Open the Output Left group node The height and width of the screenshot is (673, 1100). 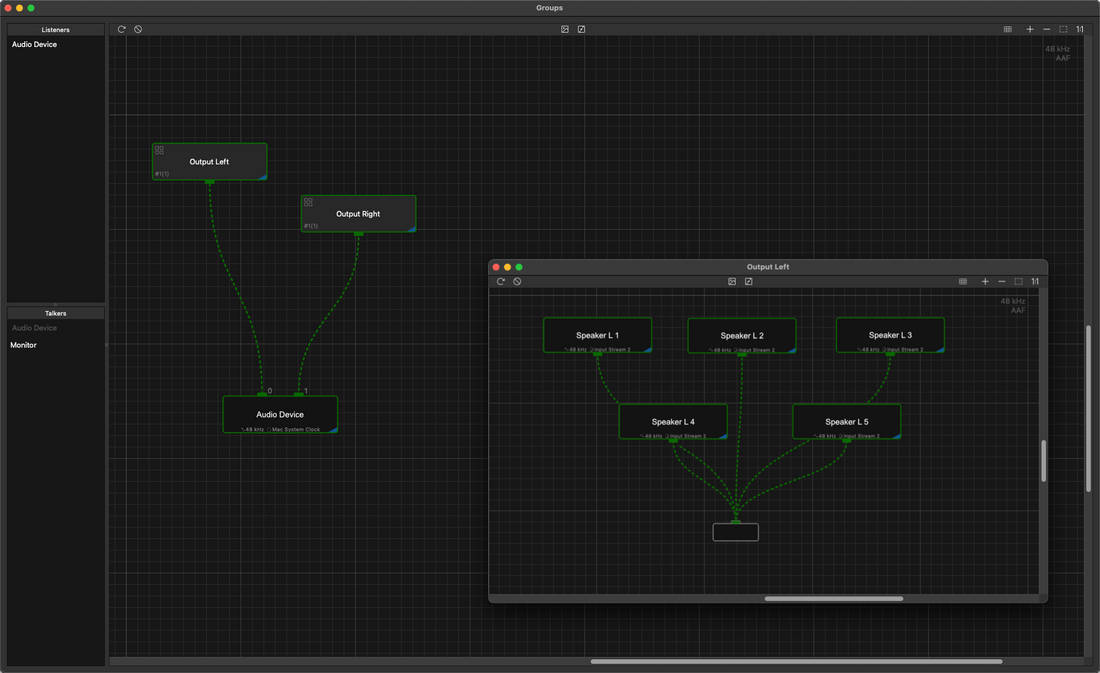click(x=209, y=161)
